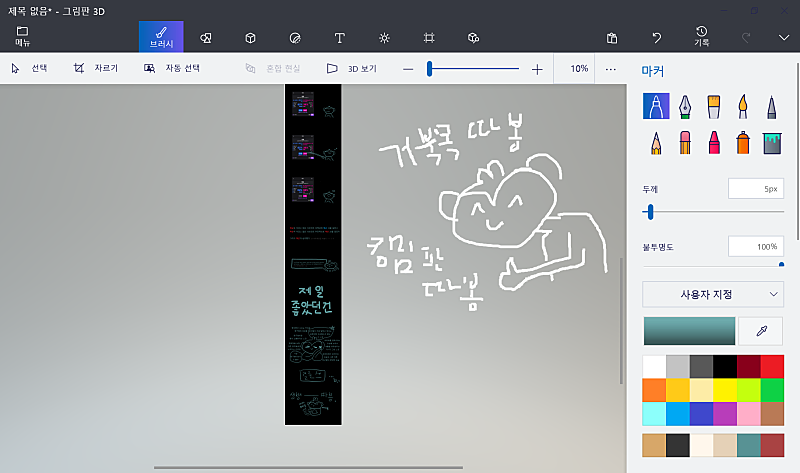Image resolution: width=800 pixels, height=473 pixels.
Task: Expand the 사용자 지정 material dropdown
Action: point(713,294)
